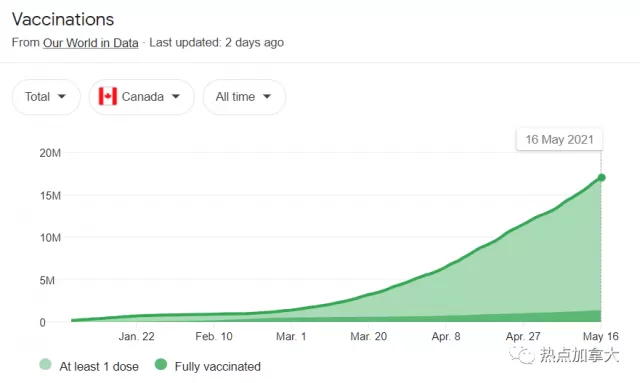Click the WeChat logo watermark icon
Screen dimensions: 640x383
pyautogui.click(x=522, y=354)
